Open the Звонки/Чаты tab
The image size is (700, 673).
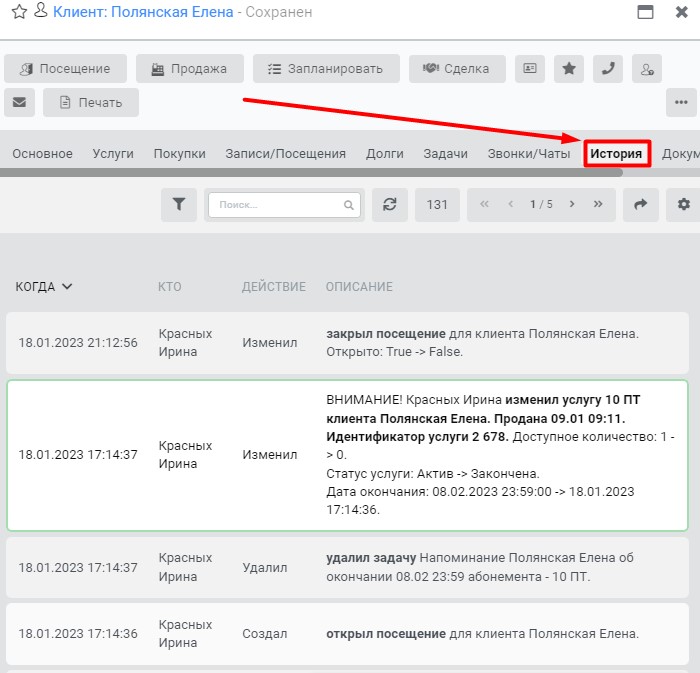click(529, 154)
